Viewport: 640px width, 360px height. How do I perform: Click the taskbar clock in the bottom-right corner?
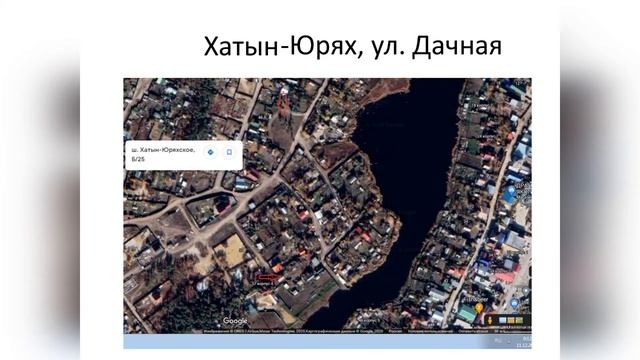(524, 342)
